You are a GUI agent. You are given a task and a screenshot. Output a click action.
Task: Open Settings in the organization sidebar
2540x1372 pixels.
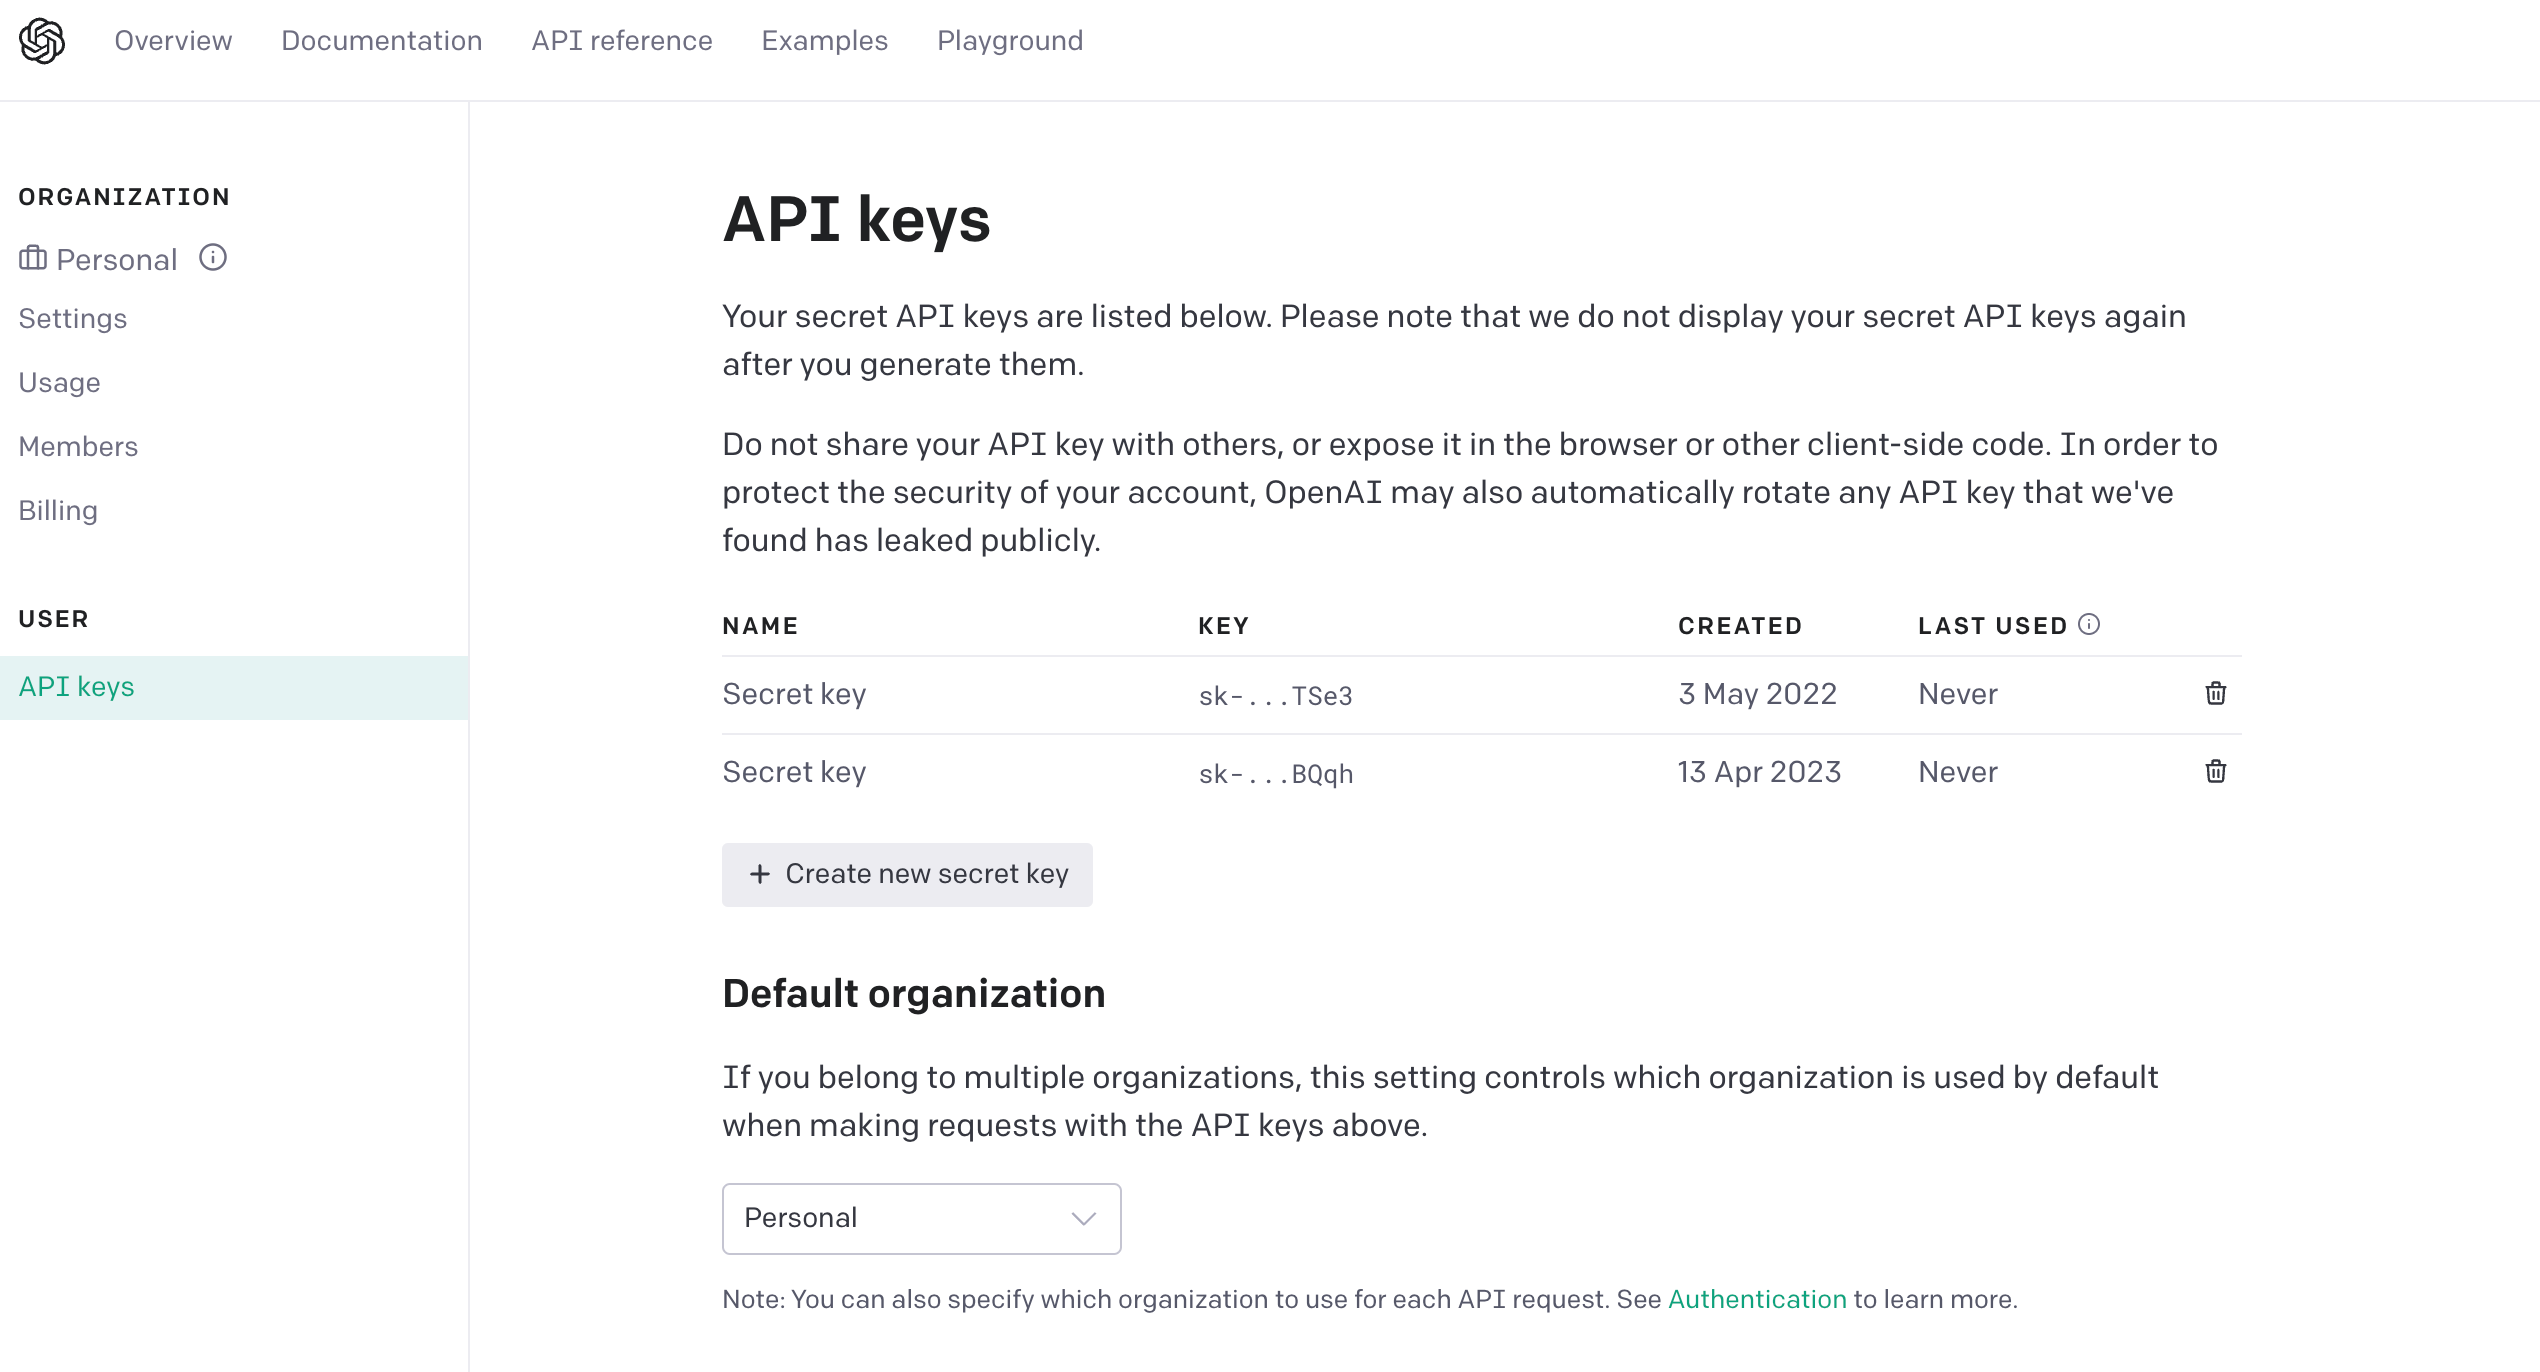(x=73, y=319)
